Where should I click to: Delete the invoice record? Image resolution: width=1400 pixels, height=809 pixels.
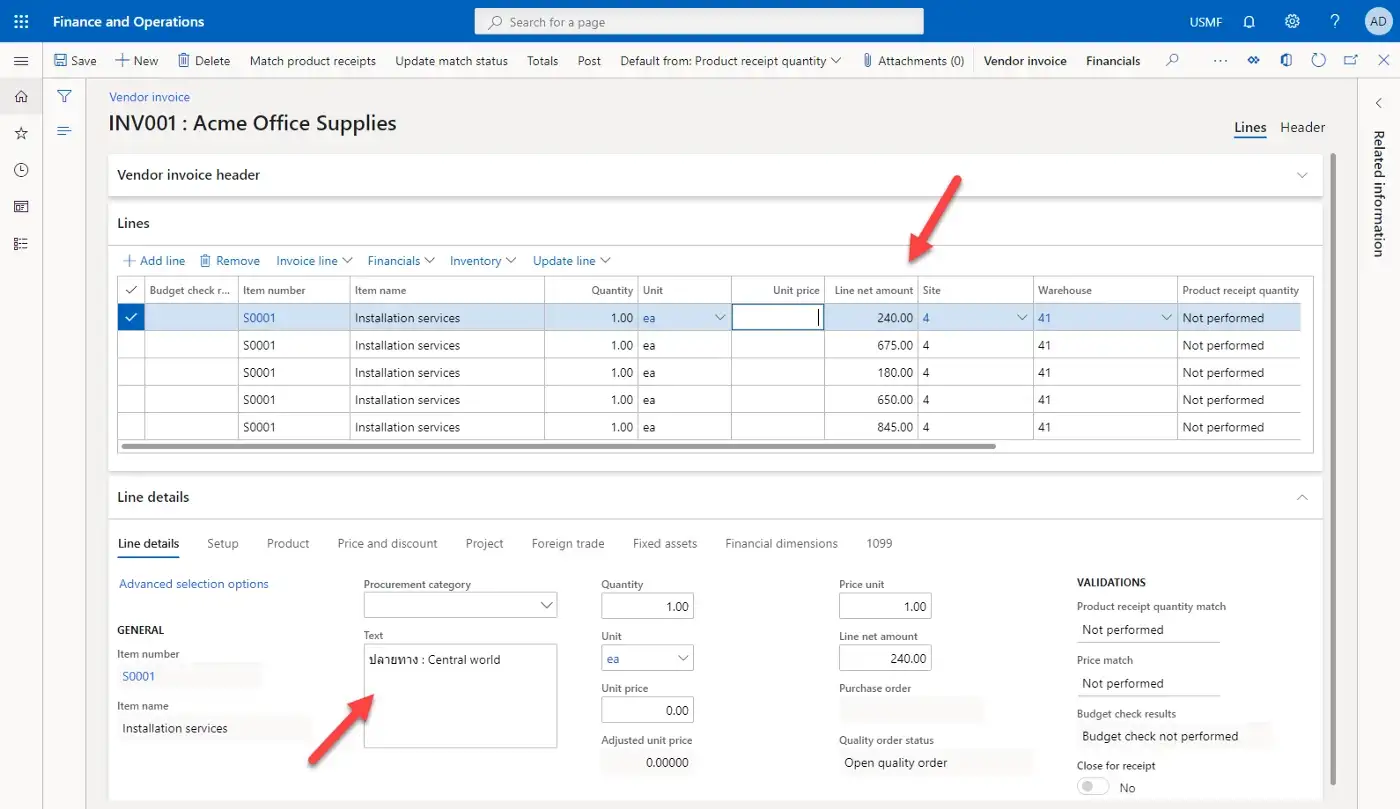coord(204,61)
